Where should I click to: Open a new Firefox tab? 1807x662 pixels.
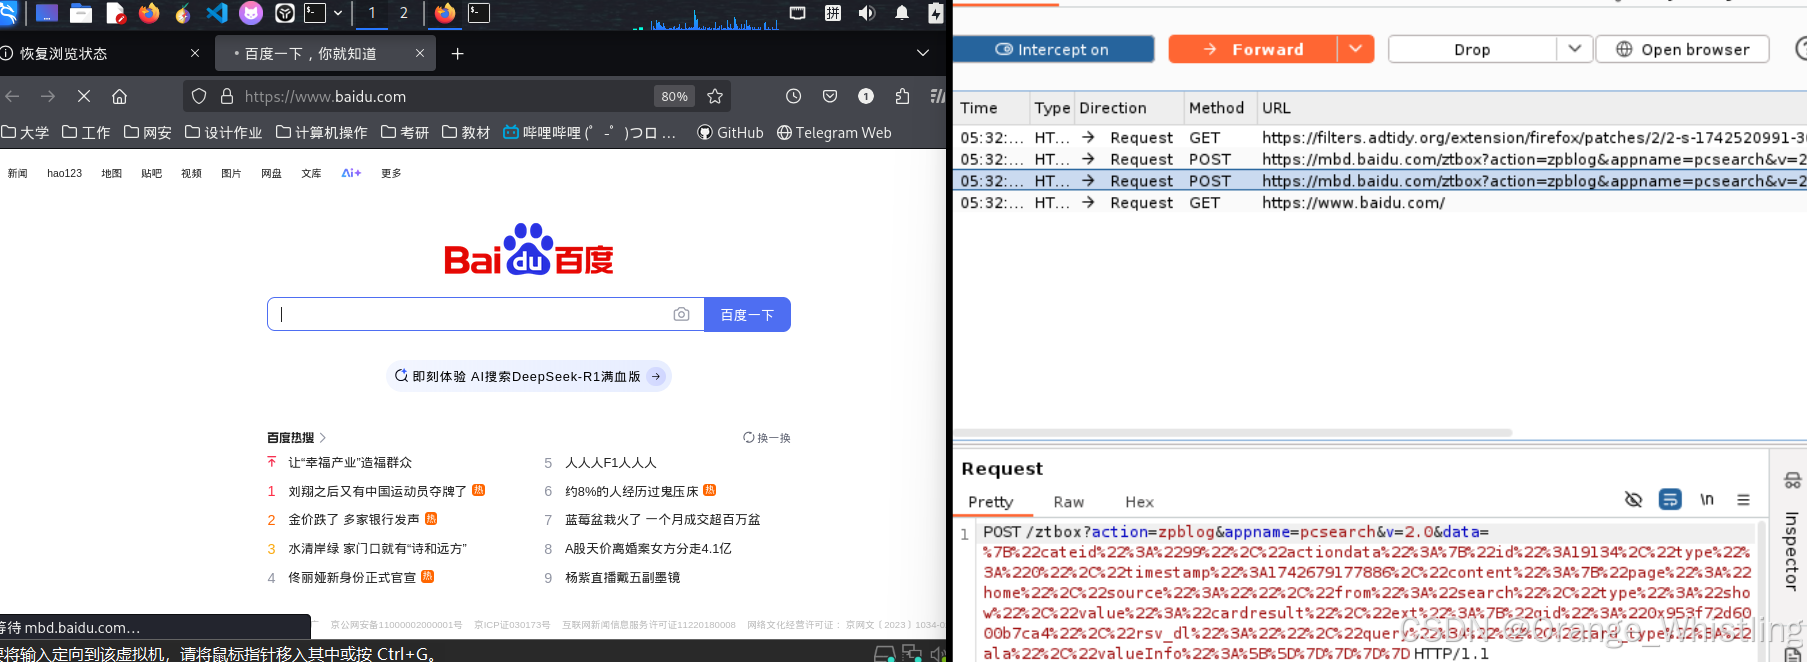(457, 53)
